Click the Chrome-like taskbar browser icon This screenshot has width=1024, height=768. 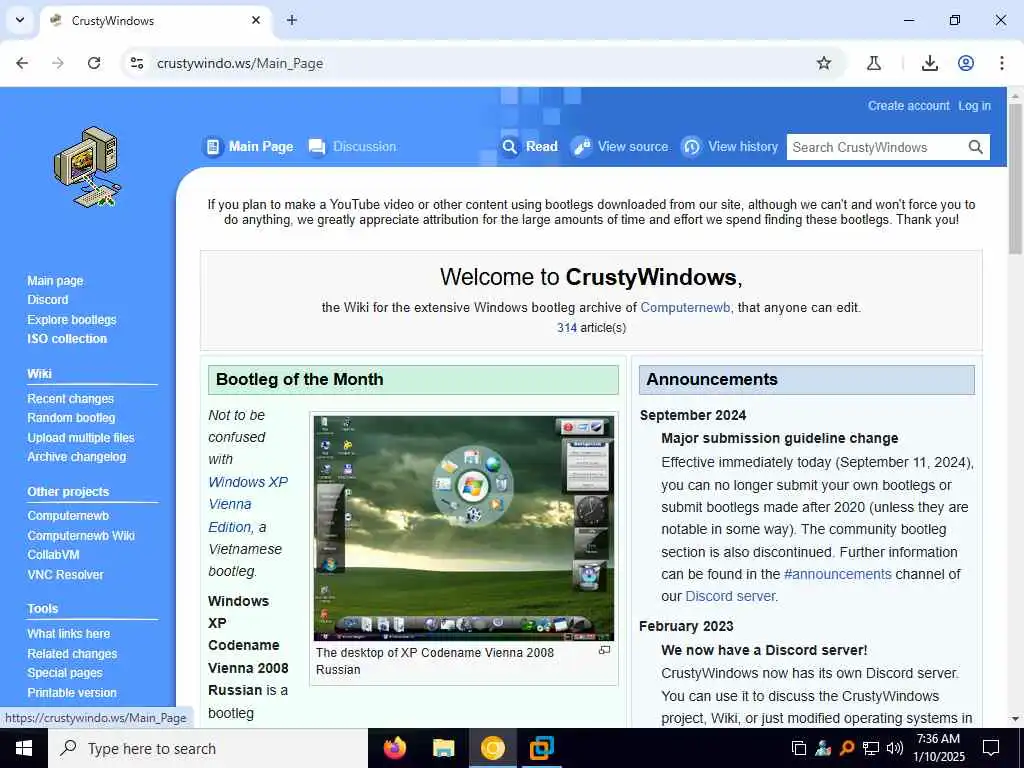(492, 748)
